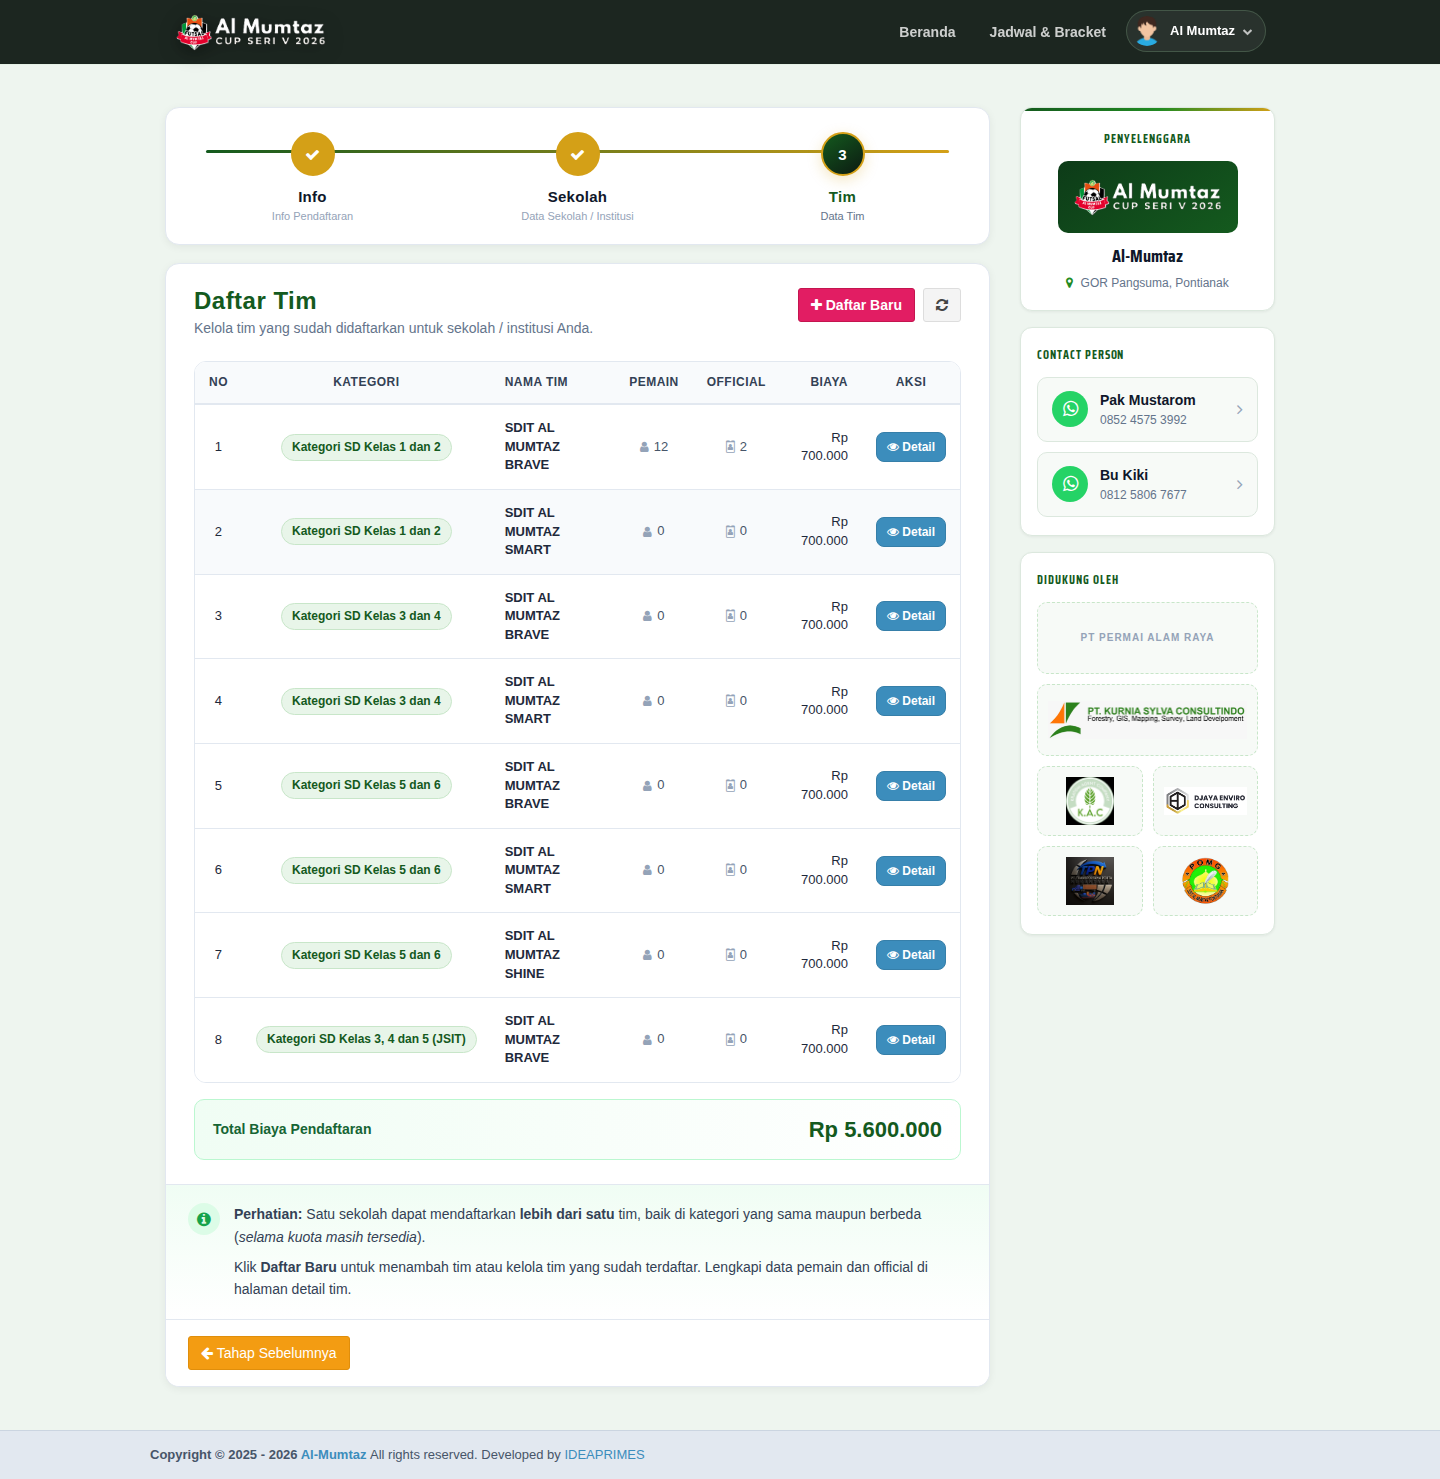Show Detail for row 6 team
Image resolution: width=1440 pixels, height=1479 pixels.
point(910,871)
